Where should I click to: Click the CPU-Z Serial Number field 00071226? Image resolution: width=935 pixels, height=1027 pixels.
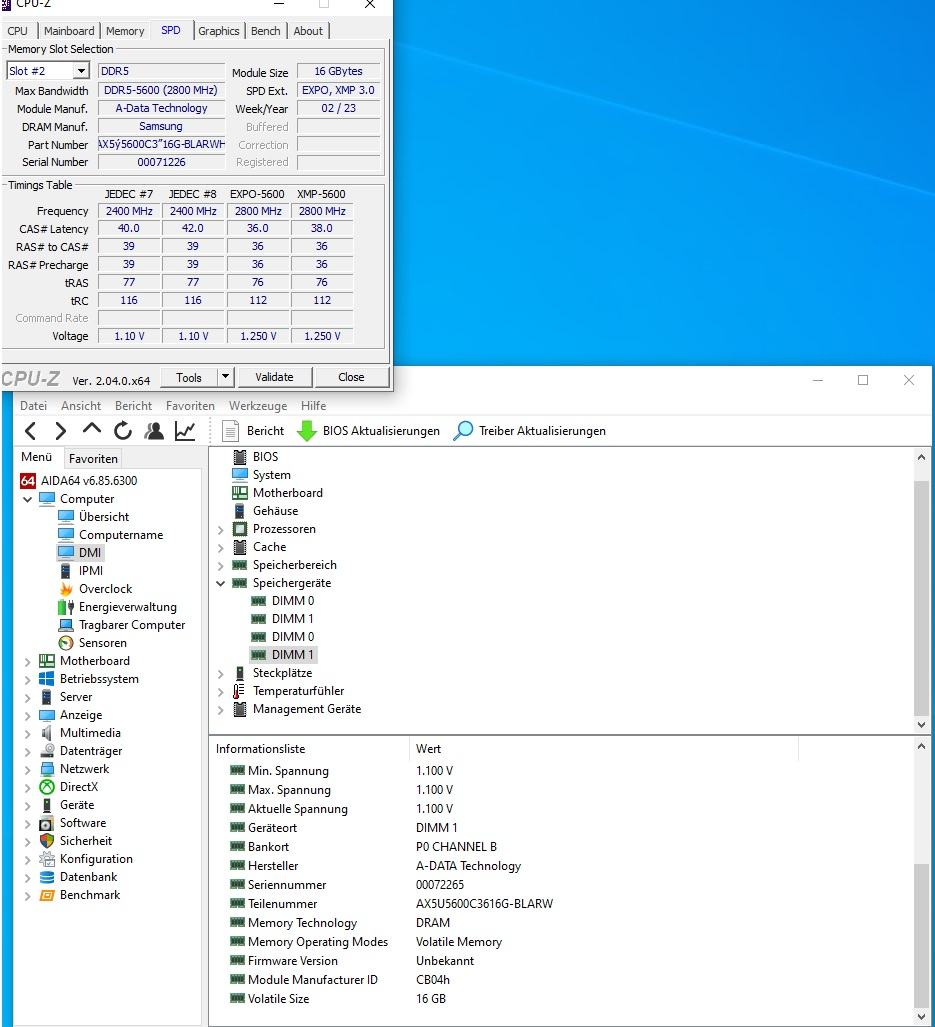161,162
